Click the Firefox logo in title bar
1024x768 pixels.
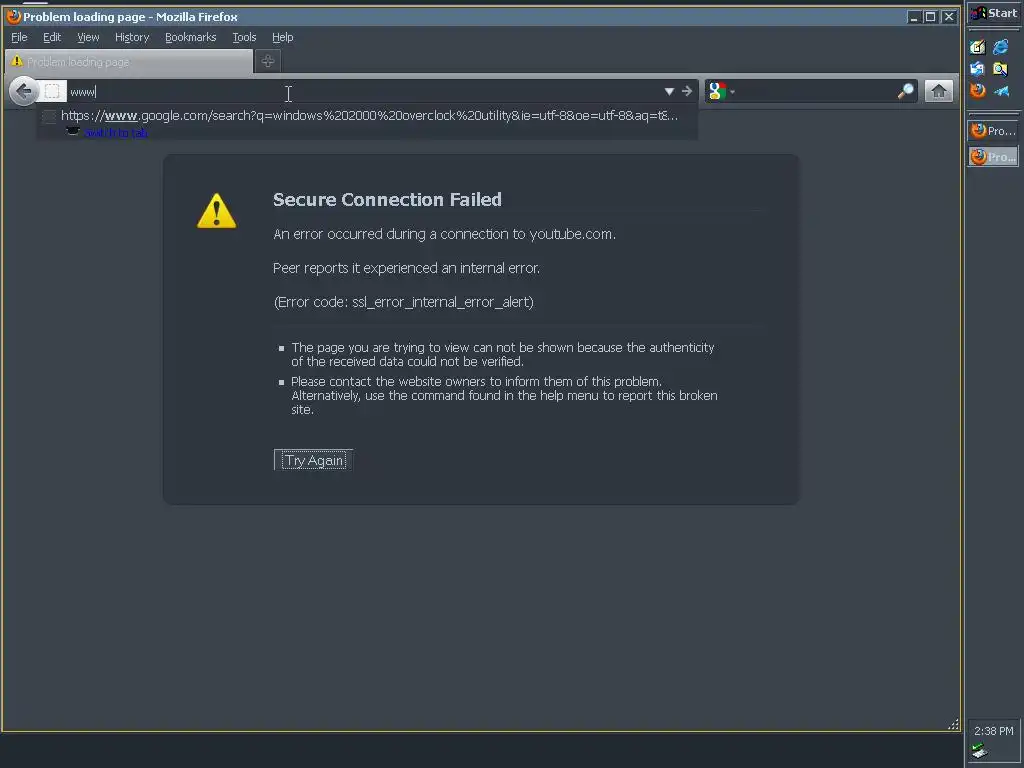(x=14, y=16)
